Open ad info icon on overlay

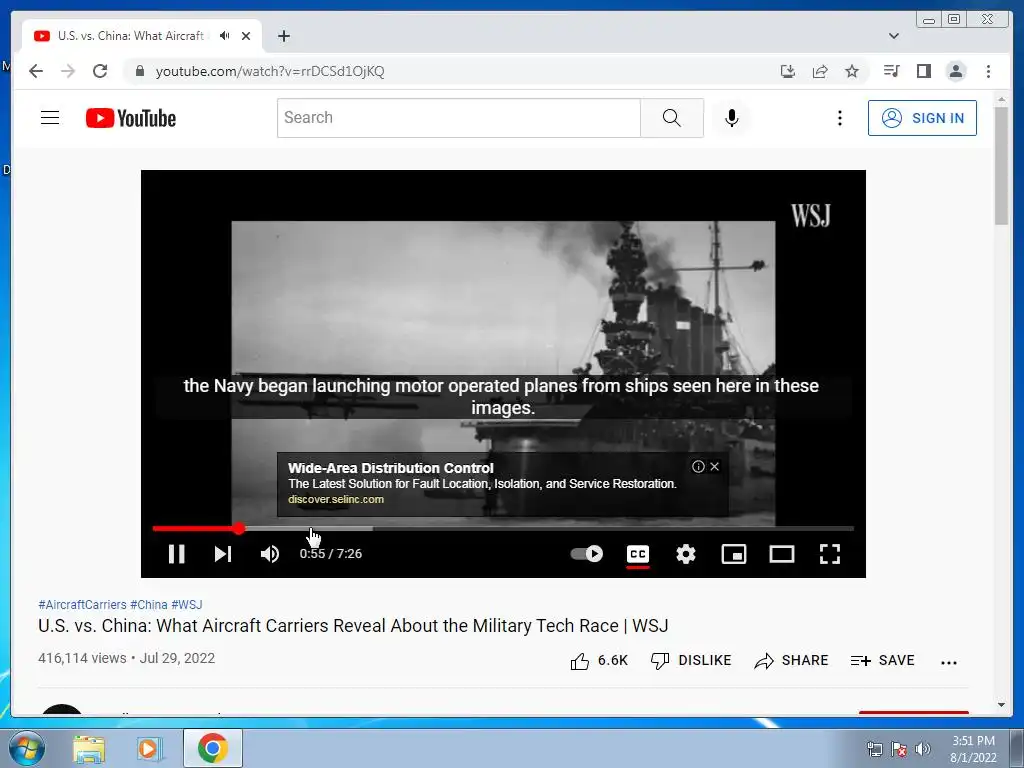point(698,466)
